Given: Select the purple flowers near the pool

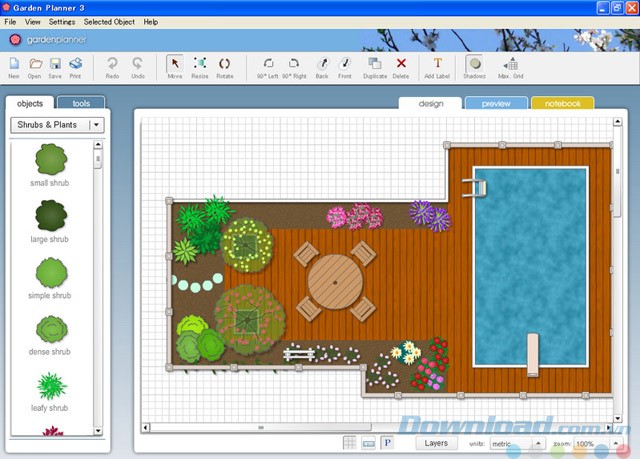Looking at the screenshot, I should tap(430, 215).
